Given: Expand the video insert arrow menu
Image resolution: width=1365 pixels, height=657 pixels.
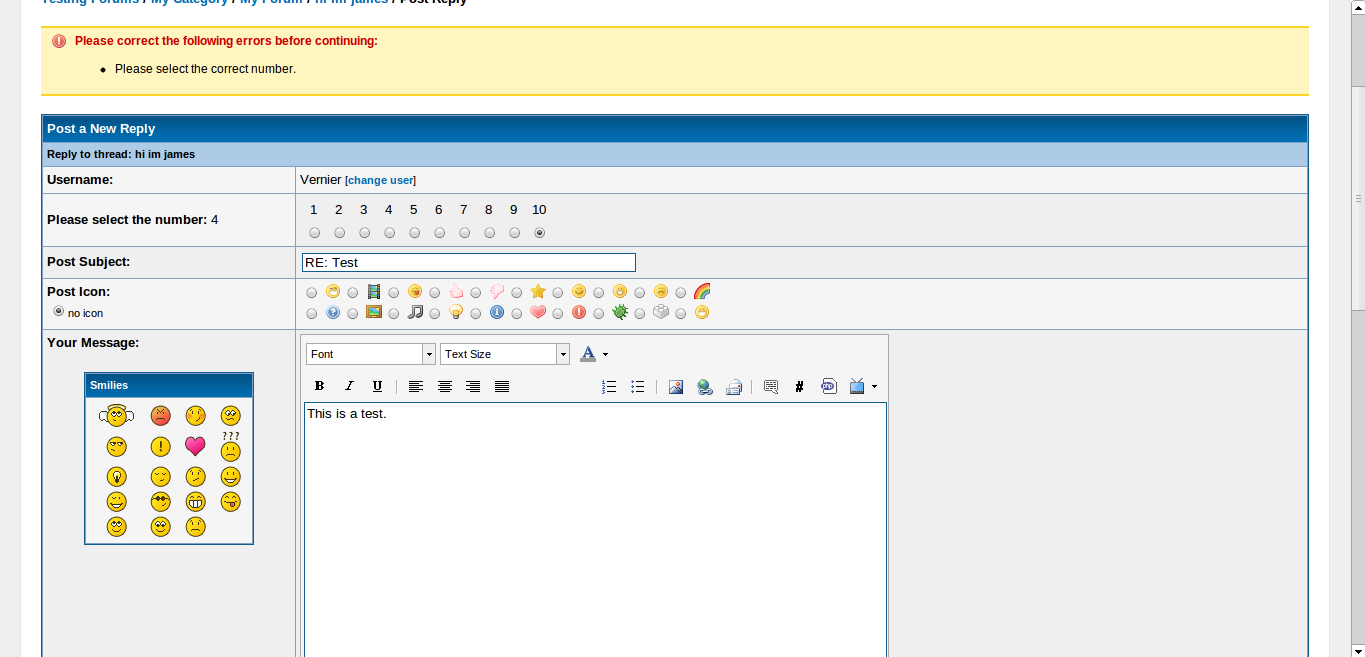Looking at the screenshot, I should [875, 386].
